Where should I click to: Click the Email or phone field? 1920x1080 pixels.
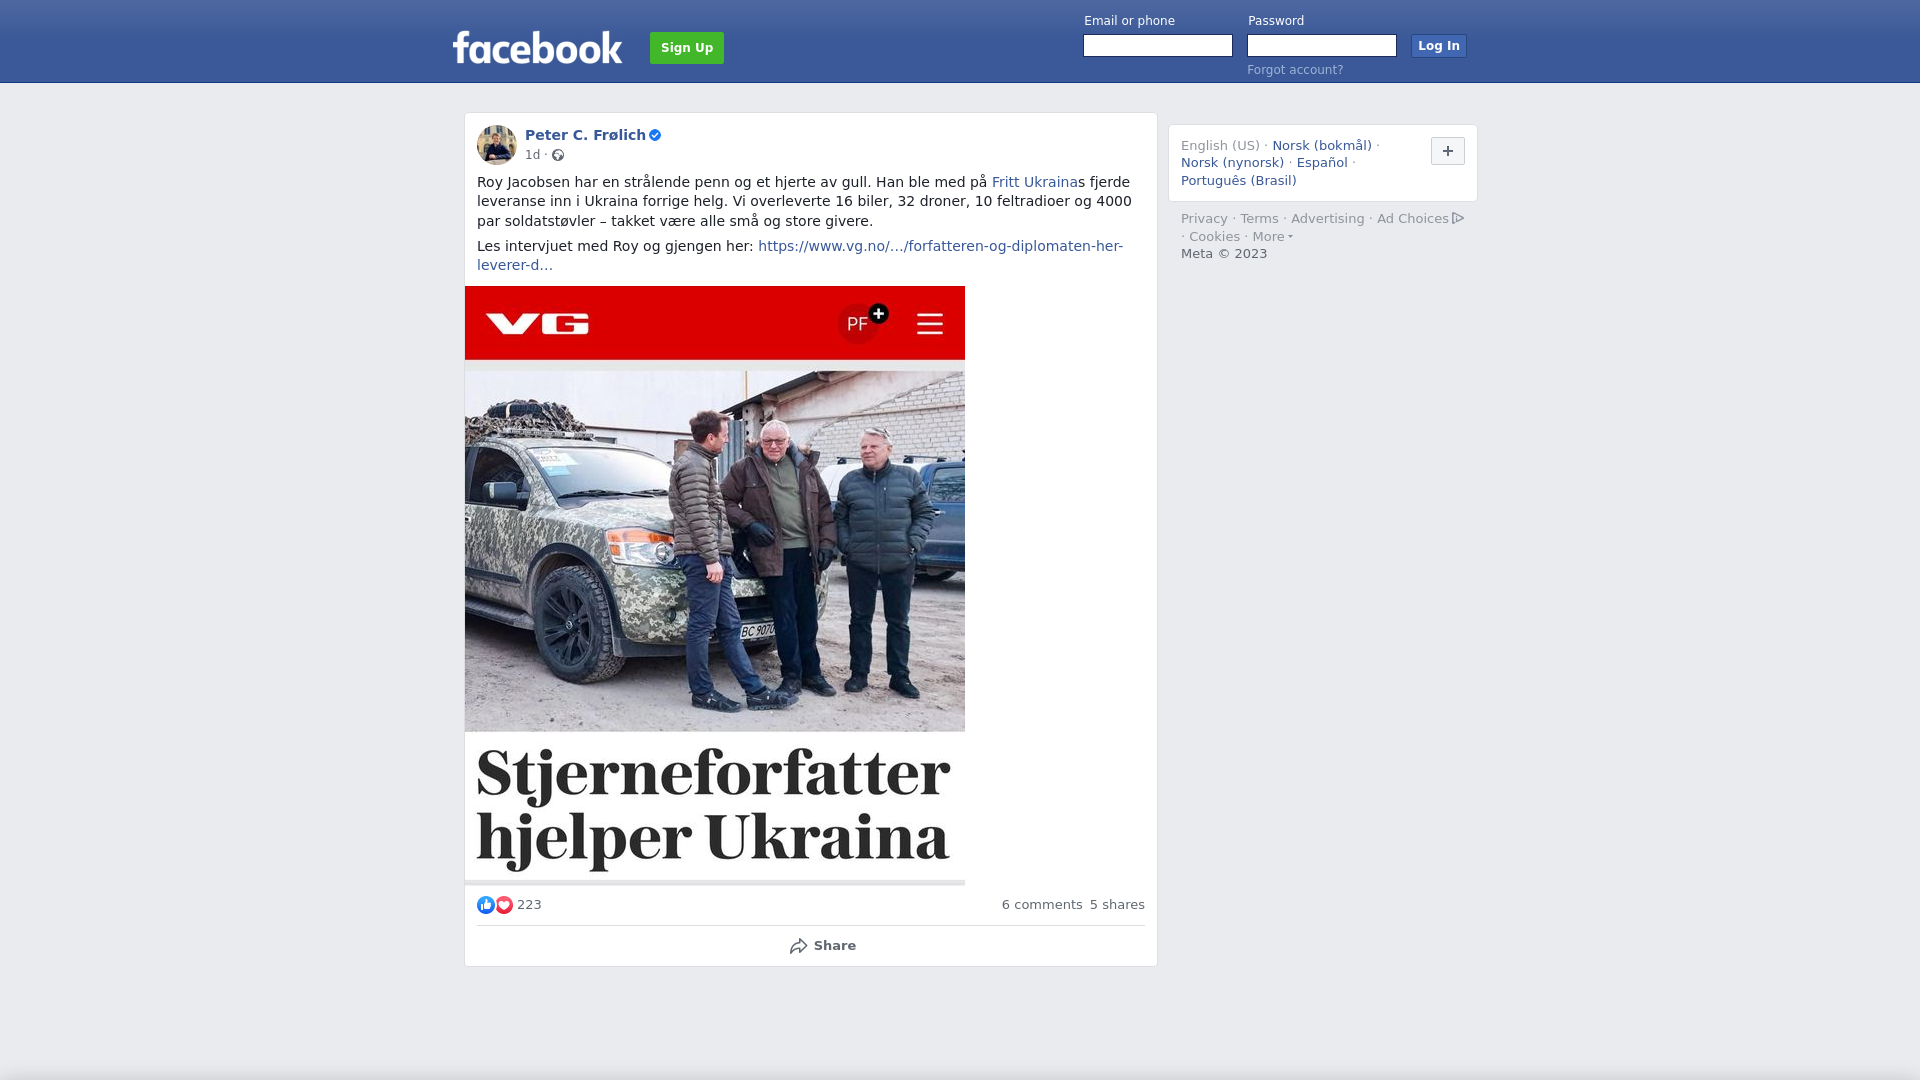click(1158, 46)
